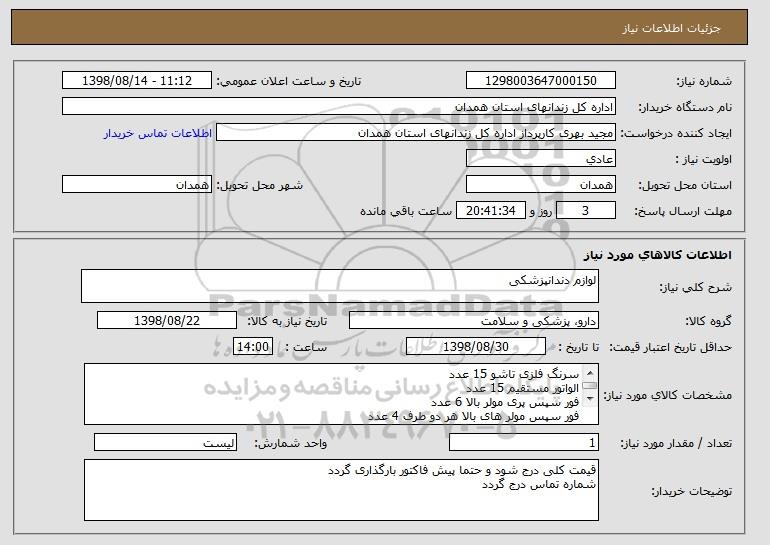Viewport: 770px width, 545px height.
Task: Click the quantity field showing 1
Action: click(524, 442)
